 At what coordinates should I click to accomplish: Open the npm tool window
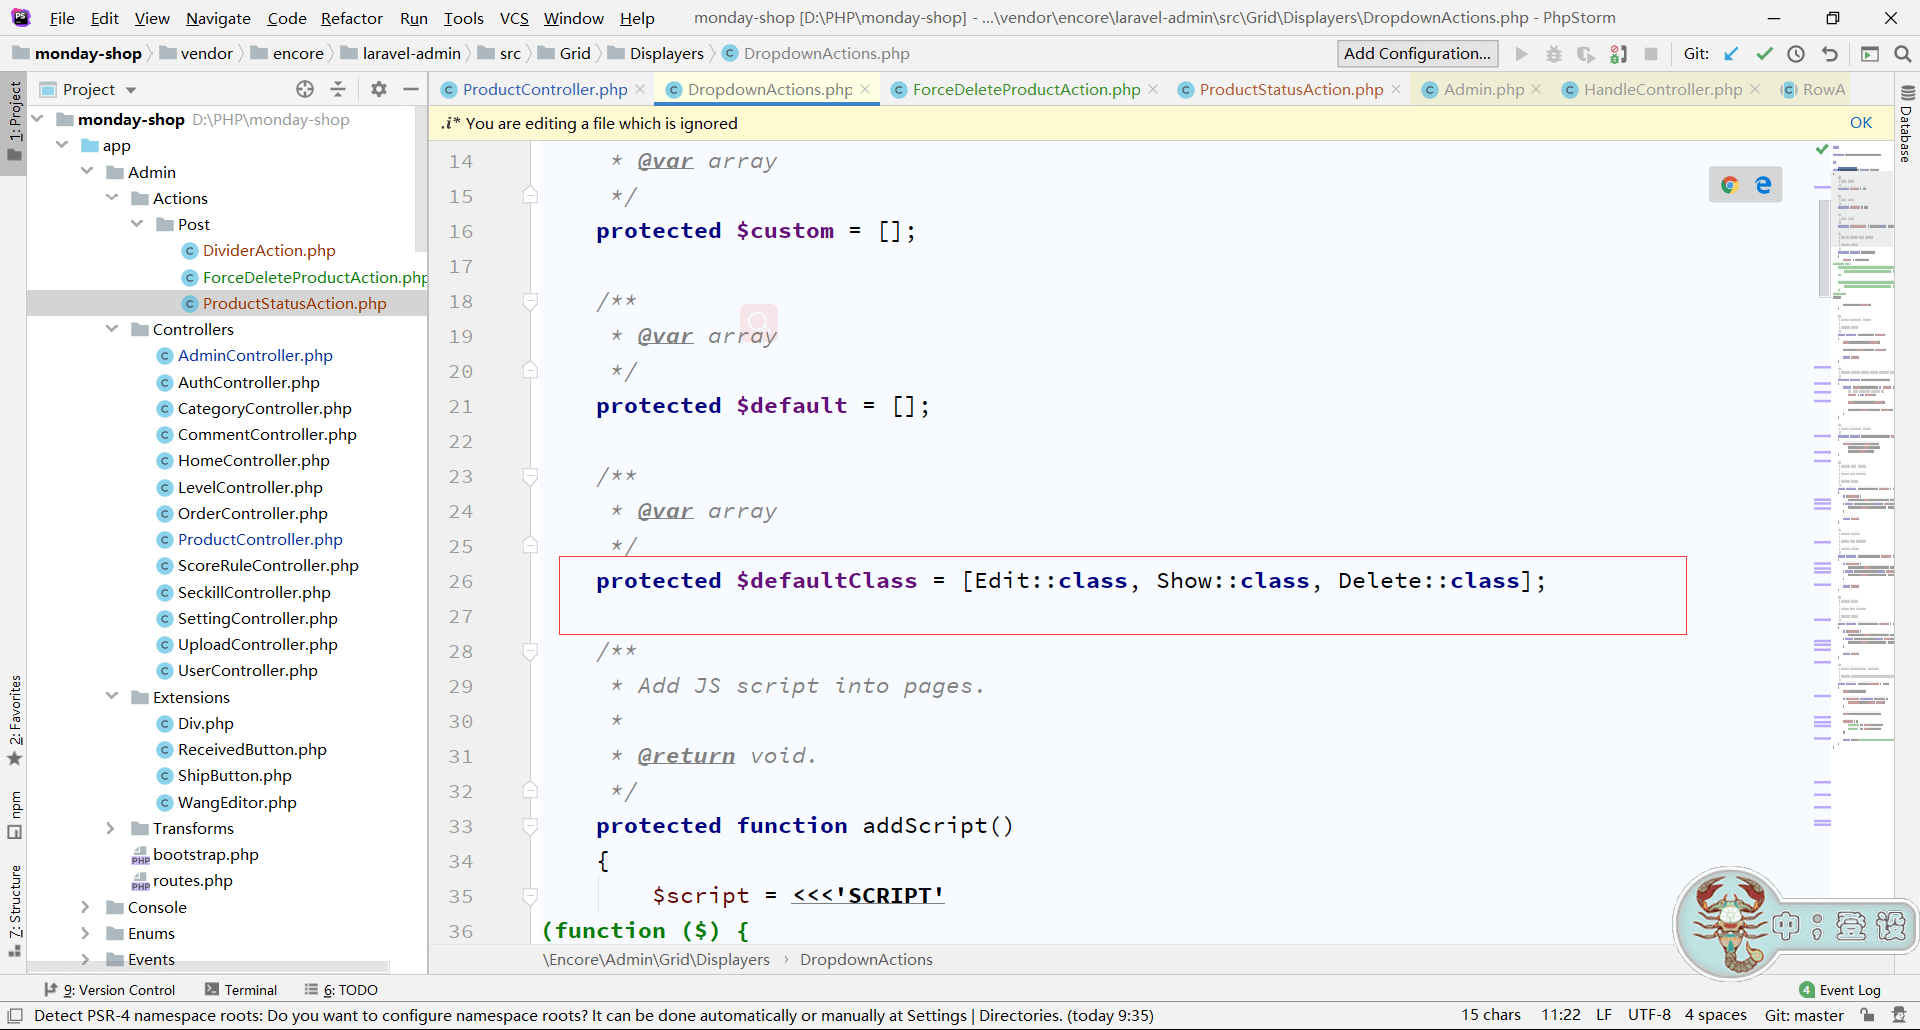click(x=15, y=815)
